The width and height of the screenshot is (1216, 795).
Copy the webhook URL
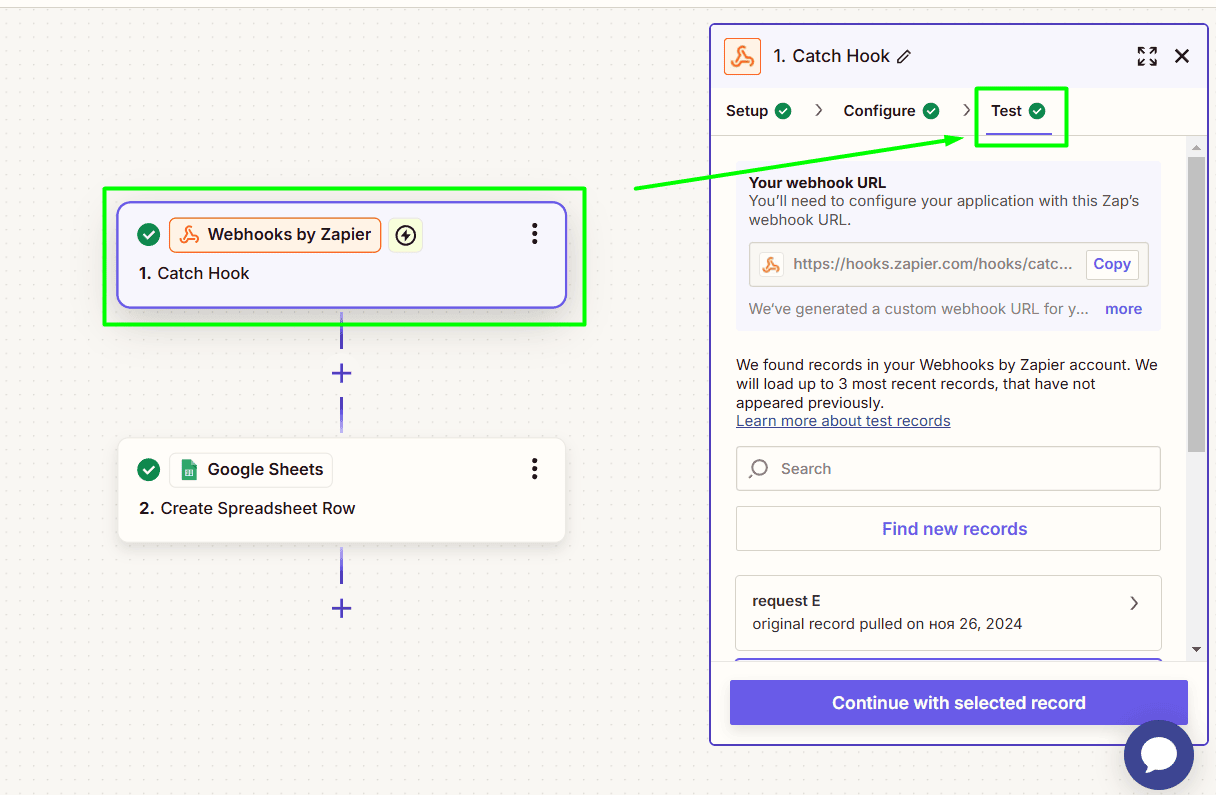[x=1112, y=264]
